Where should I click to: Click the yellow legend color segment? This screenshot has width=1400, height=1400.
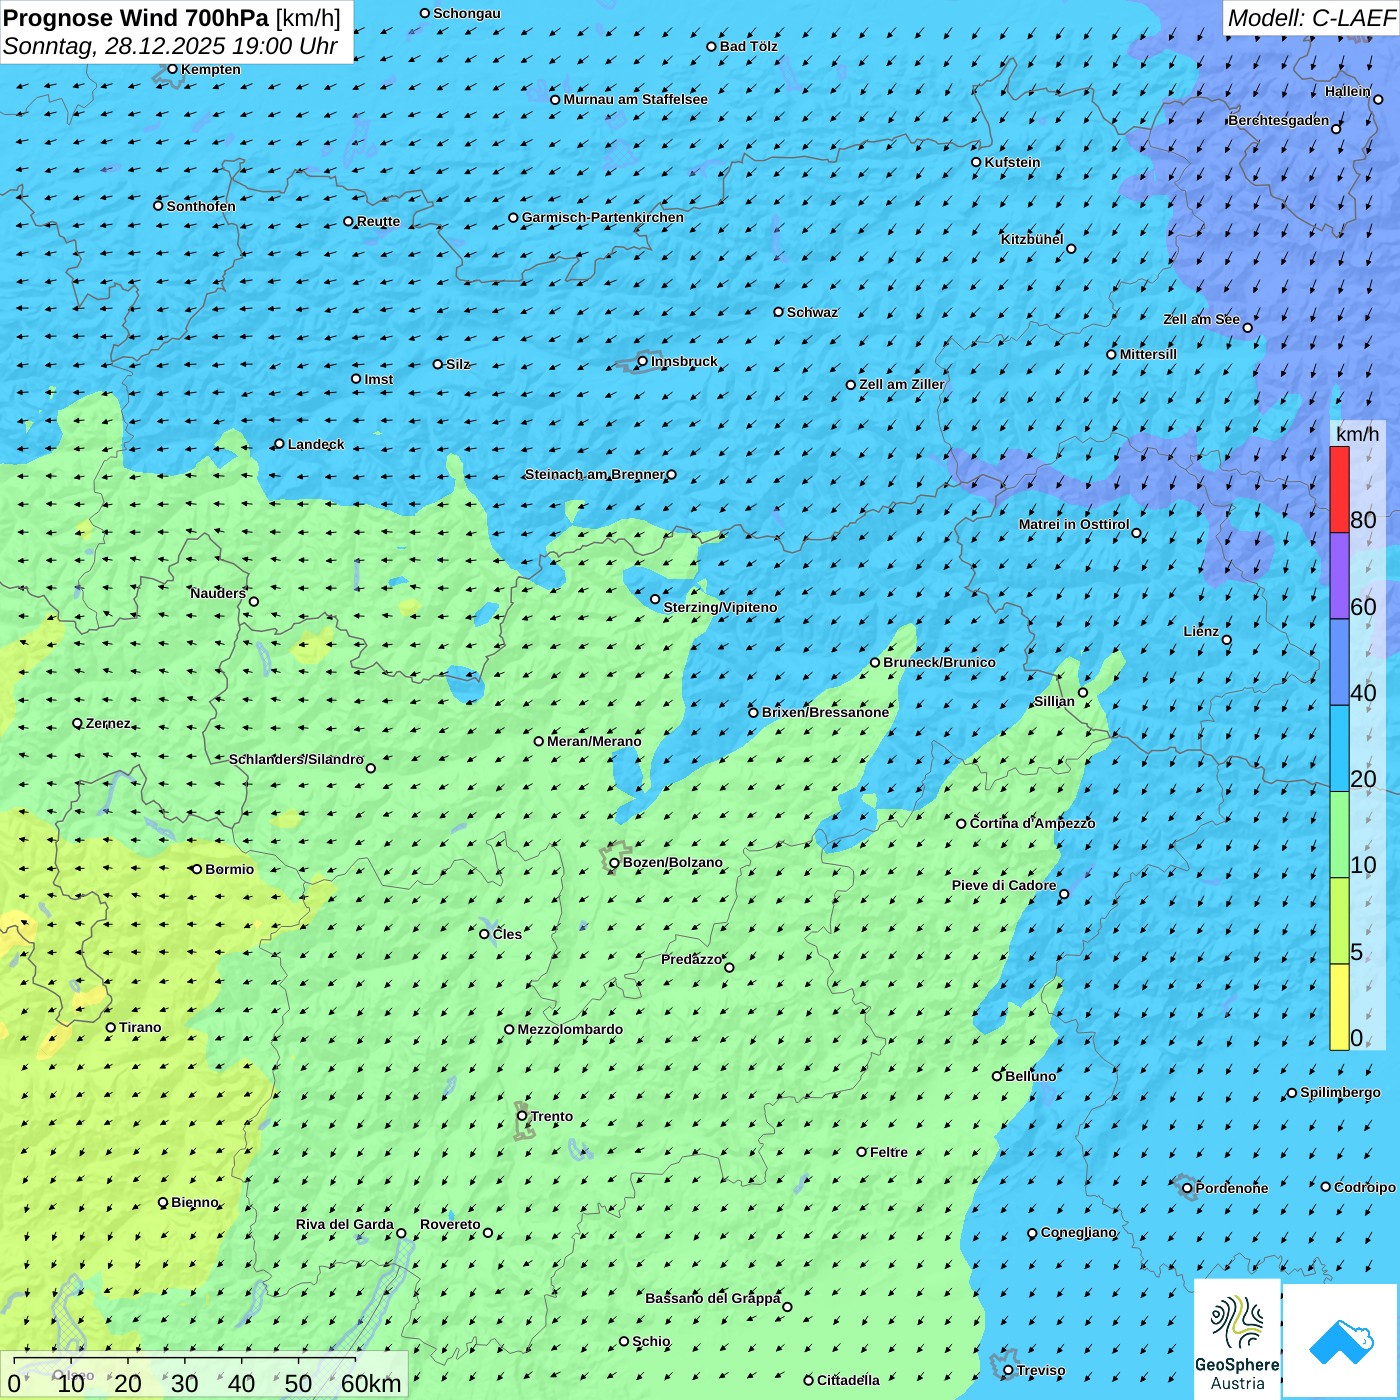coord(1339,1007)
